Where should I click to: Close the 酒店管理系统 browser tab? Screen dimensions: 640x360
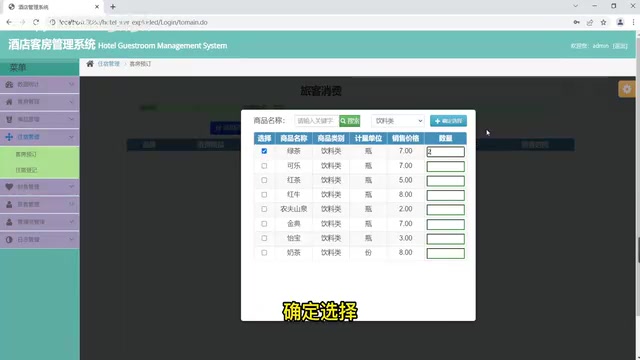tap(97, 7)
